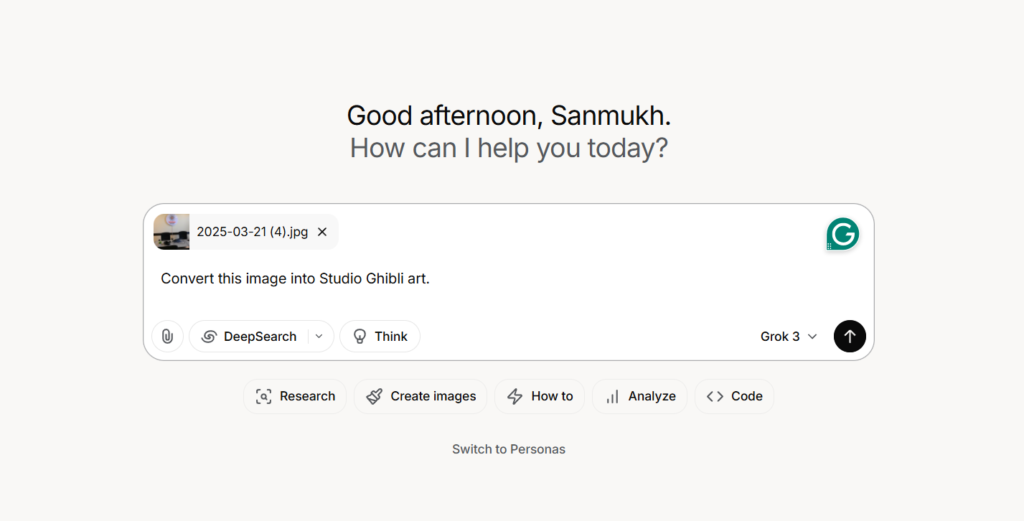Open the attached image thumbnail preview
This screenshot has height=521, width=1024.
point(171,232)
